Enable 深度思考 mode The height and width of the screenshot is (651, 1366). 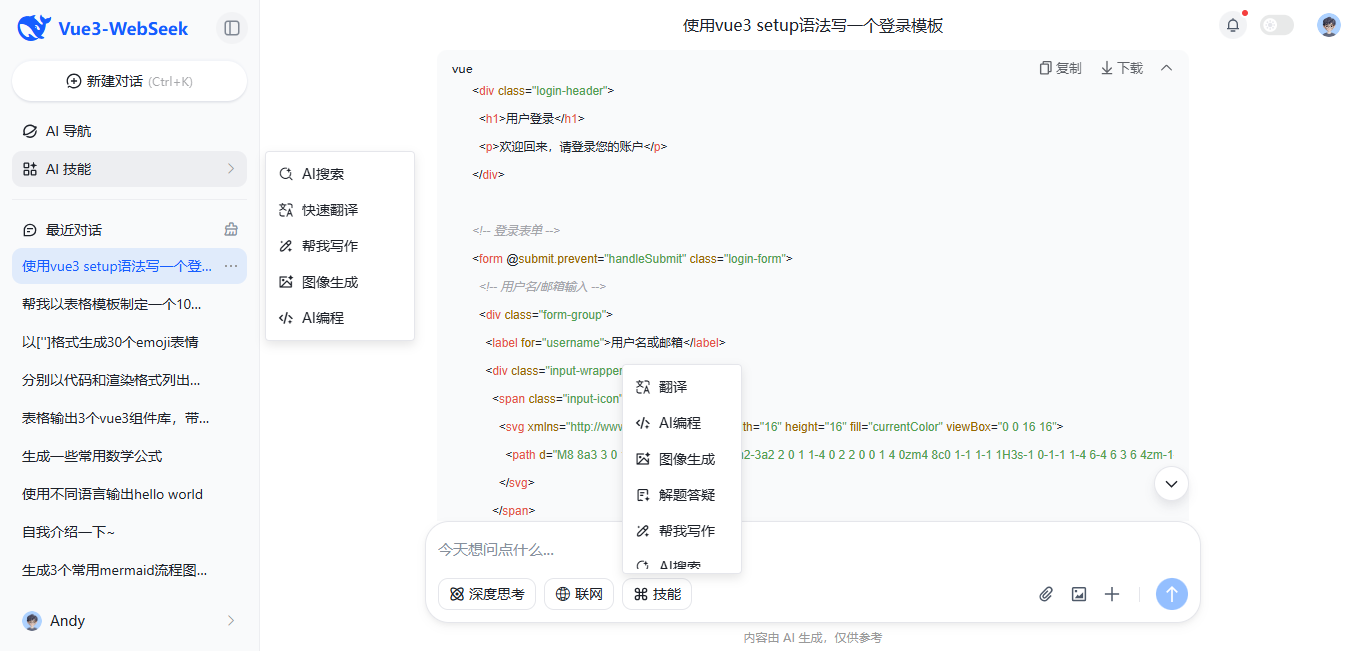(486, 594)
